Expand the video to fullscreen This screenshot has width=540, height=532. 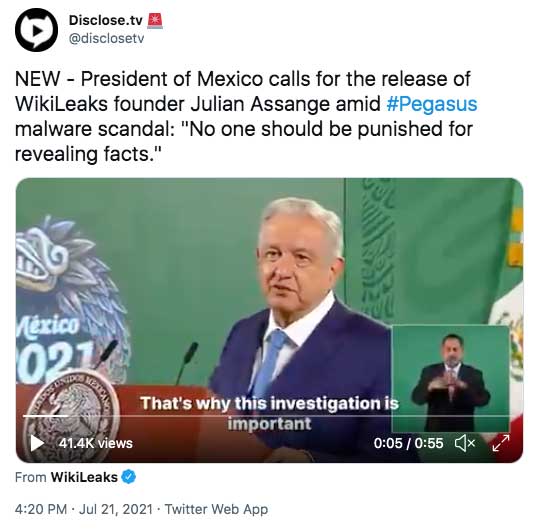pyautogui.click(x=501, y=443)
